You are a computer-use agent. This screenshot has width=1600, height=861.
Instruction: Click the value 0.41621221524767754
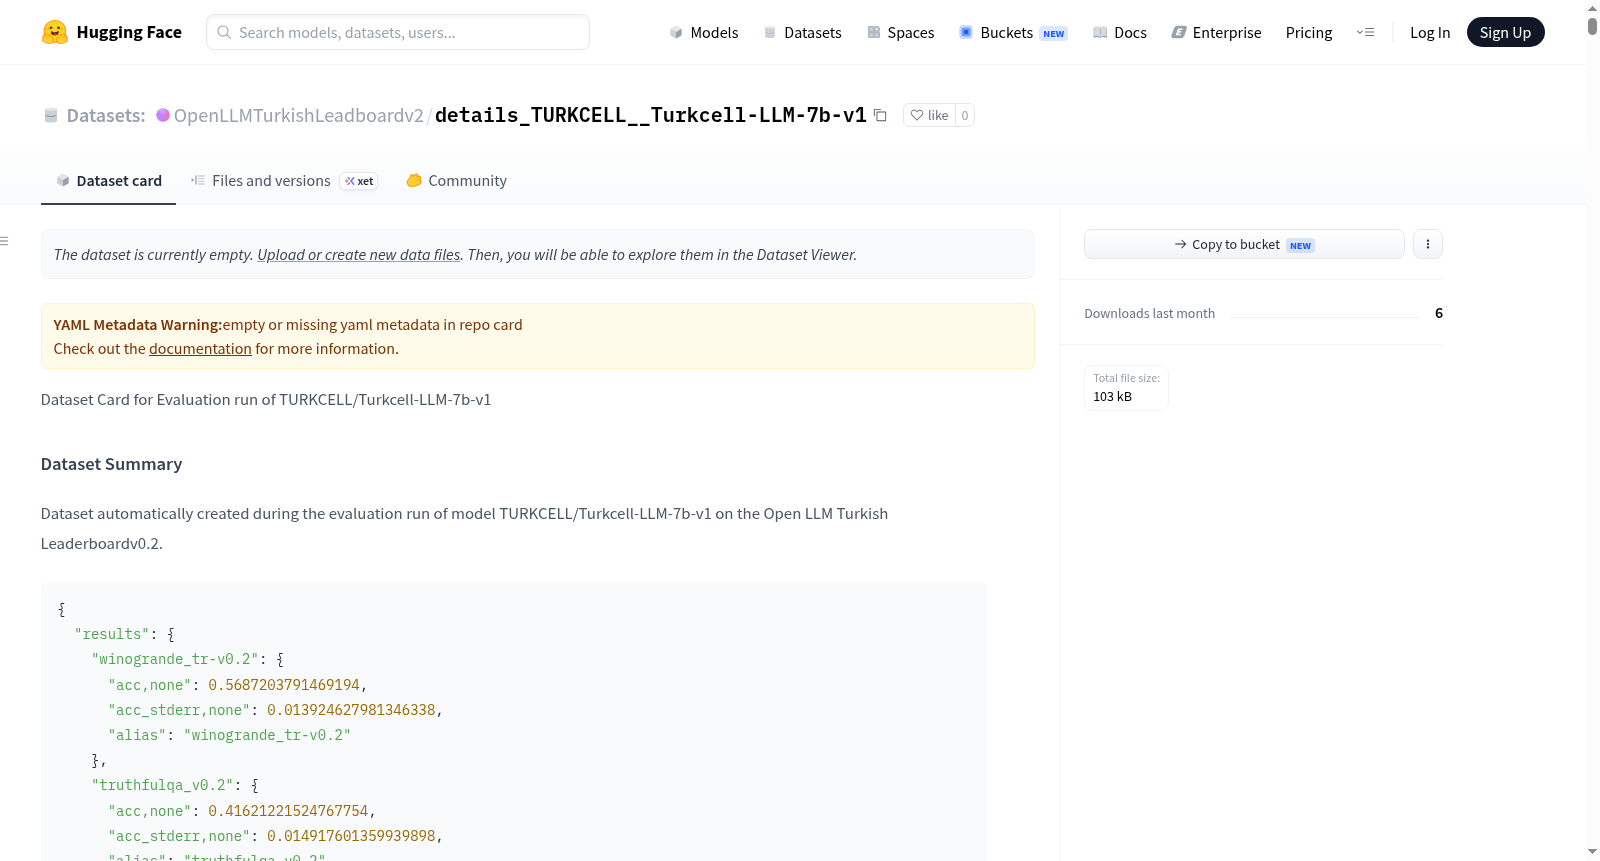pyautogui.click(x=288, y=811)
